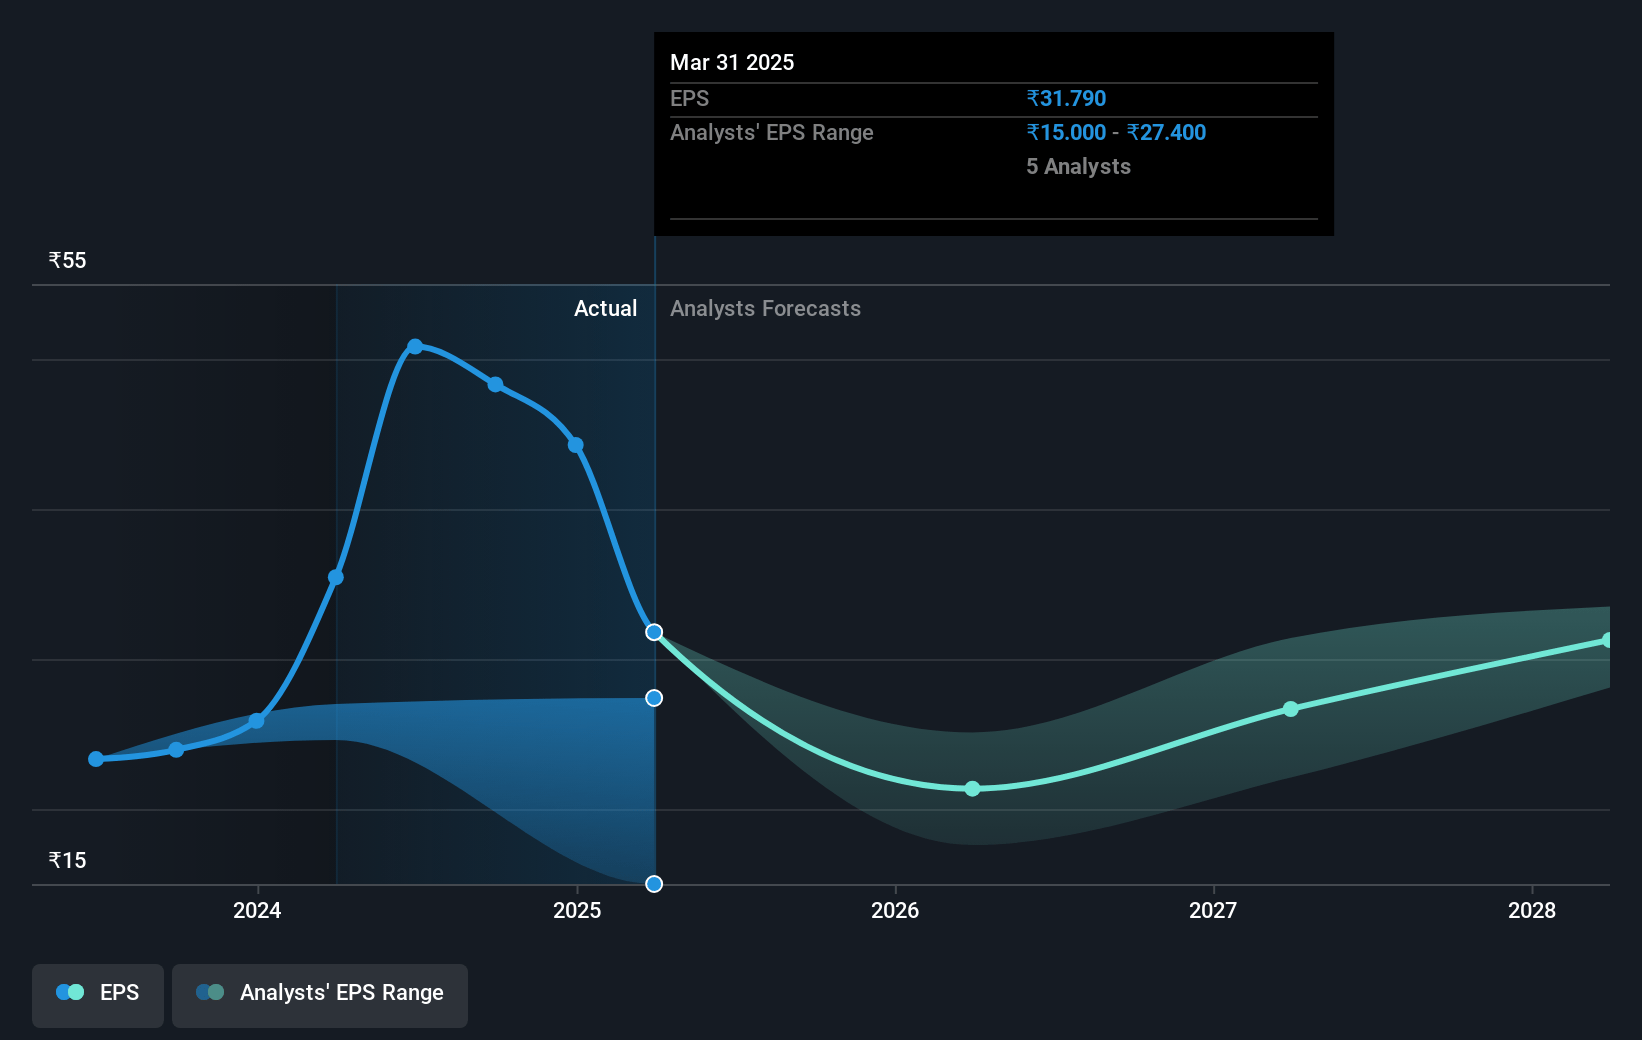Click the ₹55 y-axis label
Image resolution: width=1642 pixels, height=1040 pixels.
[x=68, y=260]
